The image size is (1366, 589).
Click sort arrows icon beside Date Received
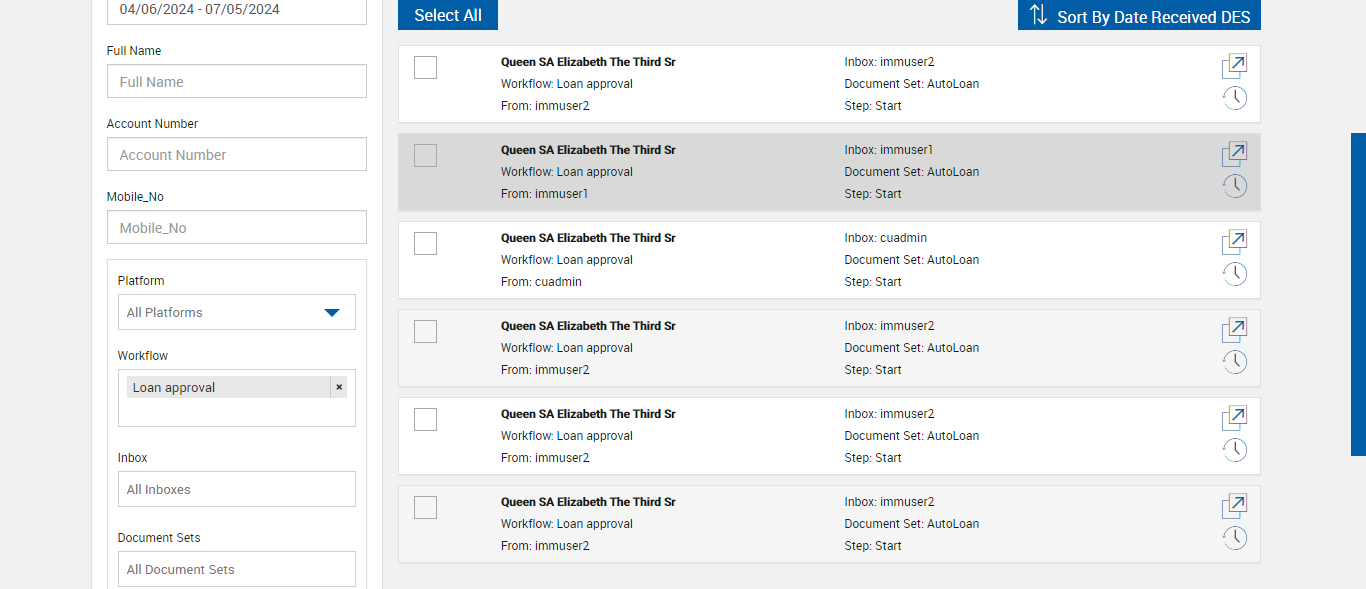pos(1038,15)
